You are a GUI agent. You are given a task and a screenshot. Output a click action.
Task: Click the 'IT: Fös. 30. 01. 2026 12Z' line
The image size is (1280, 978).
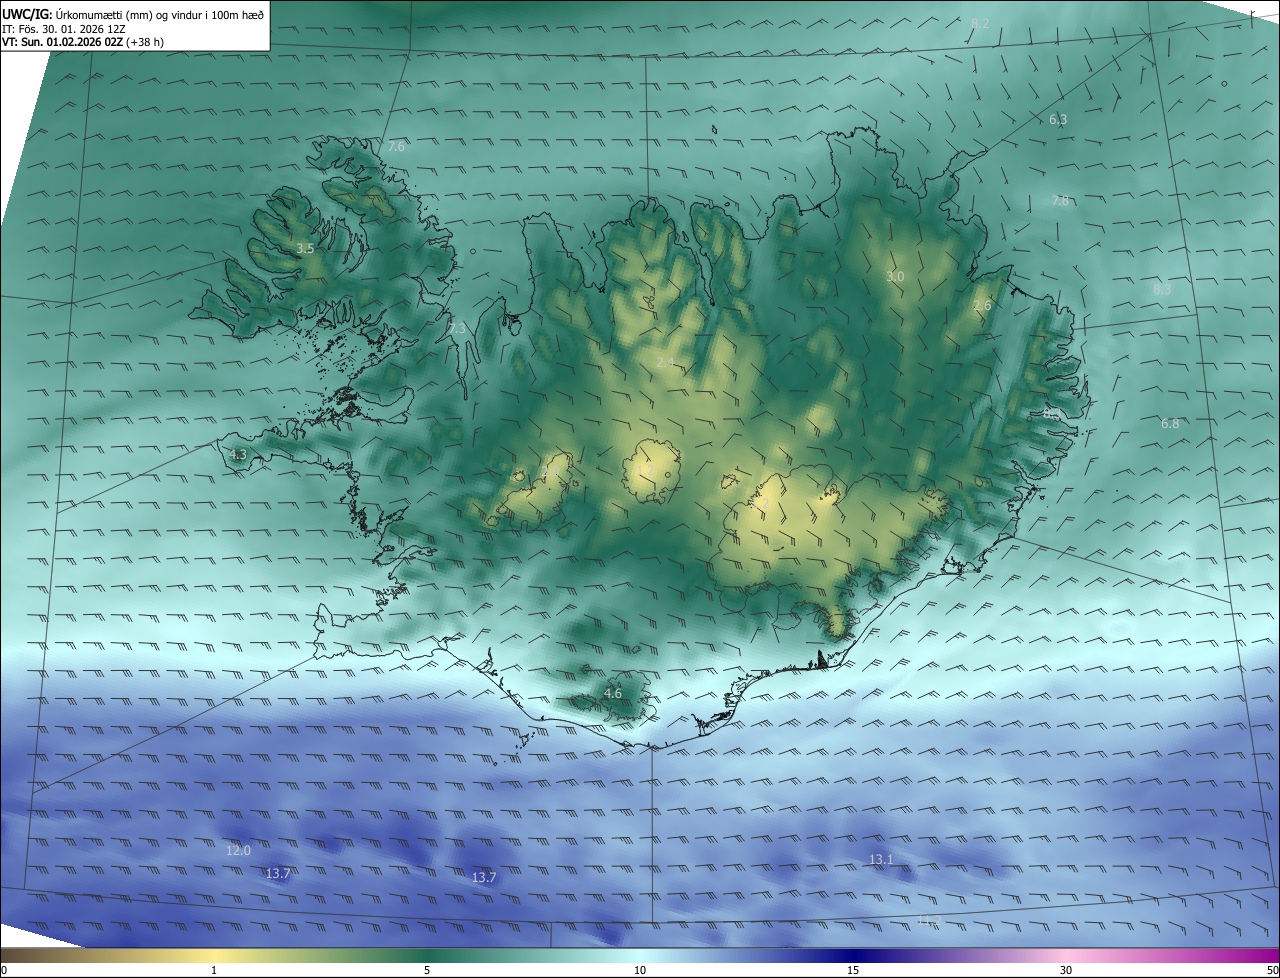tap(64, 29)
